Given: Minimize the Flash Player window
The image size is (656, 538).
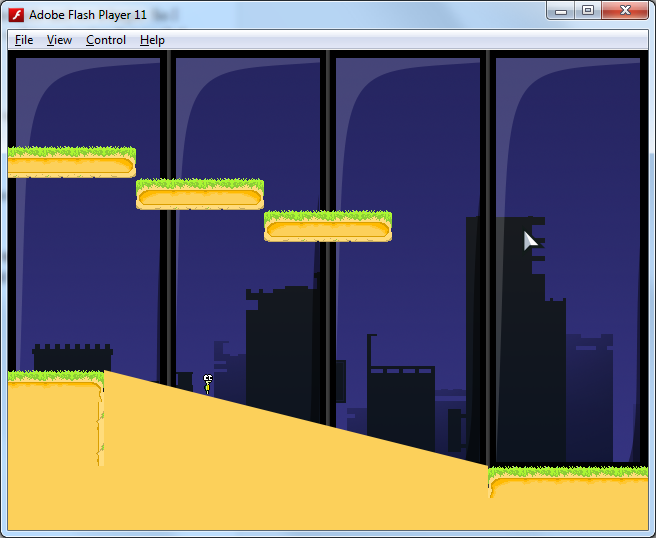Looking at the screenshot, I should point(561,11).
